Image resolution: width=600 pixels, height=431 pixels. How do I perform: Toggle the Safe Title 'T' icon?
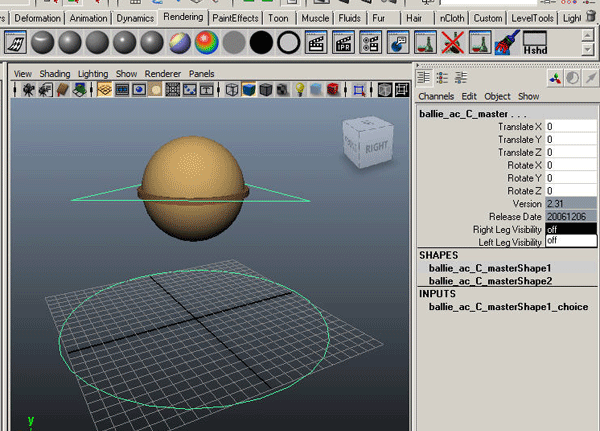point(207,90)
